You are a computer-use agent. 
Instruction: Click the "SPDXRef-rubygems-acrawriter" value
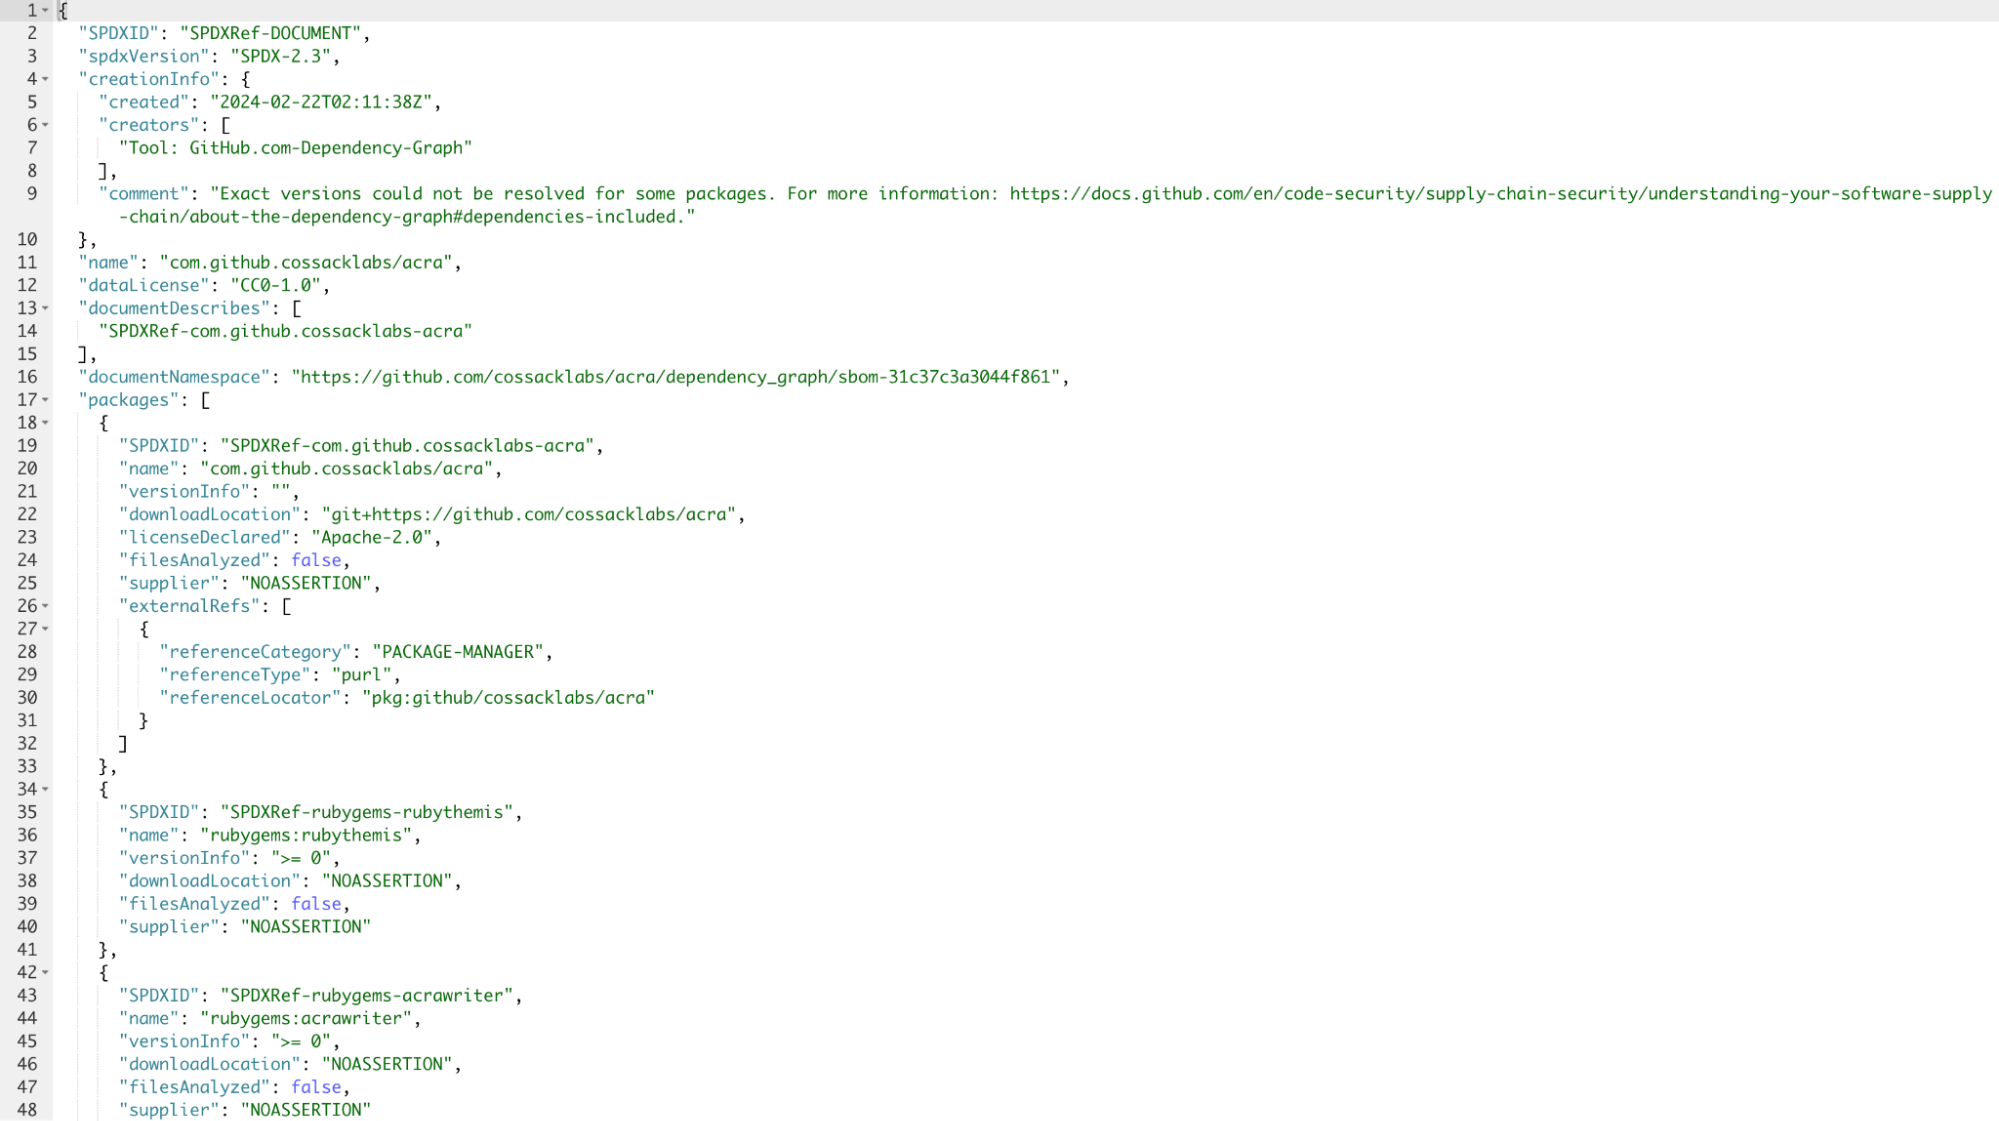point(366,995)
